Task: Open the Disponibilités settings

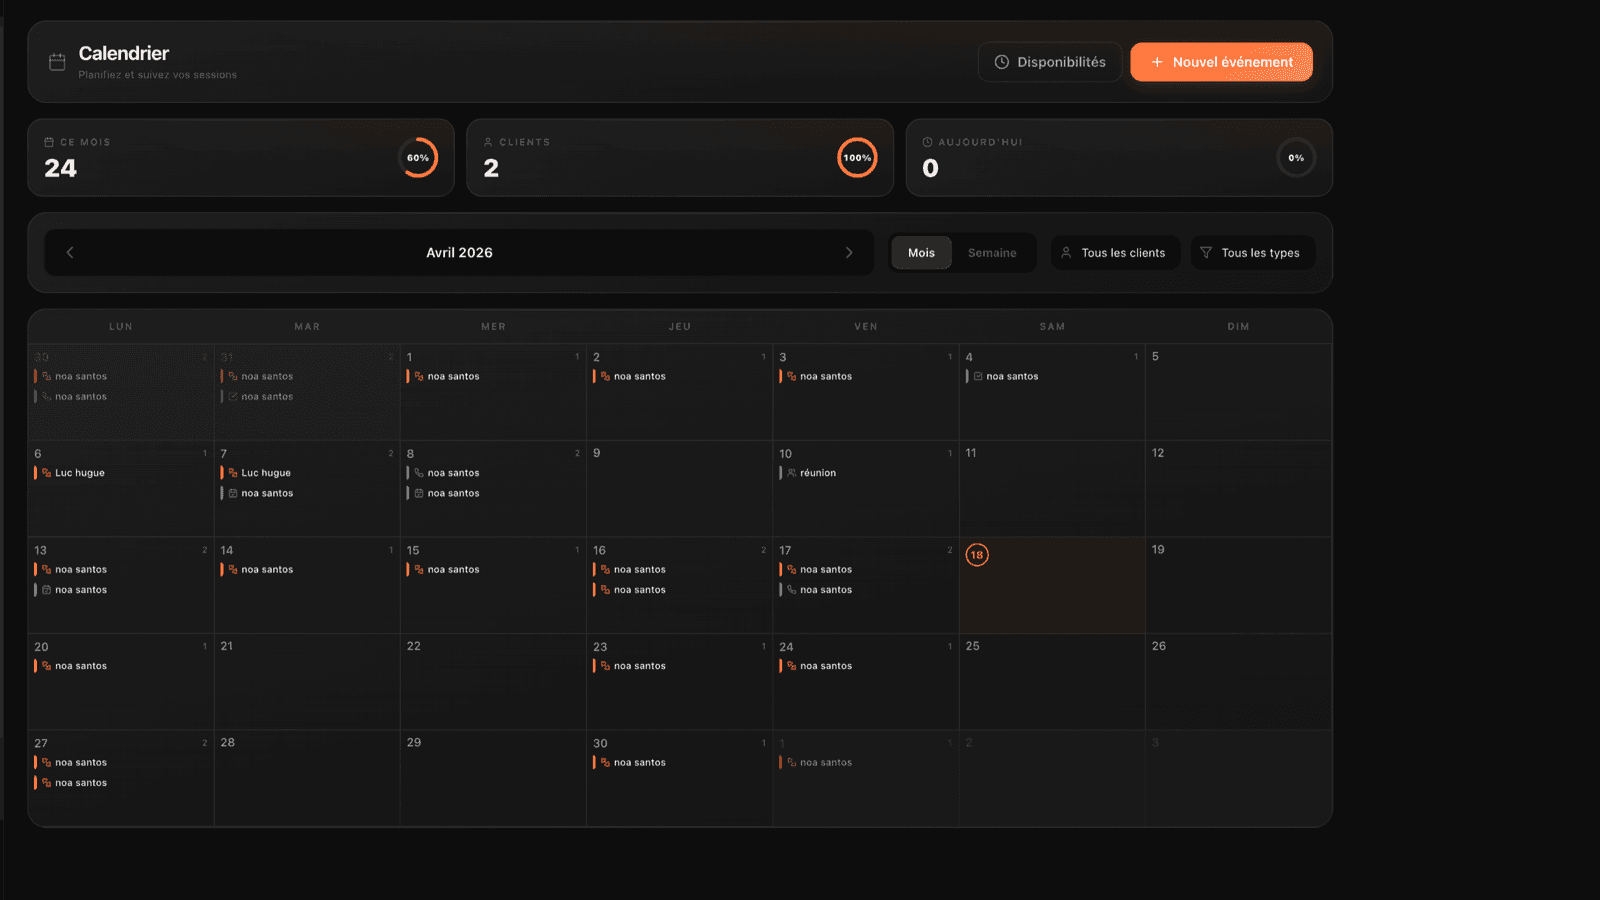Action: pyautogui.click(x=1050, y=62)
